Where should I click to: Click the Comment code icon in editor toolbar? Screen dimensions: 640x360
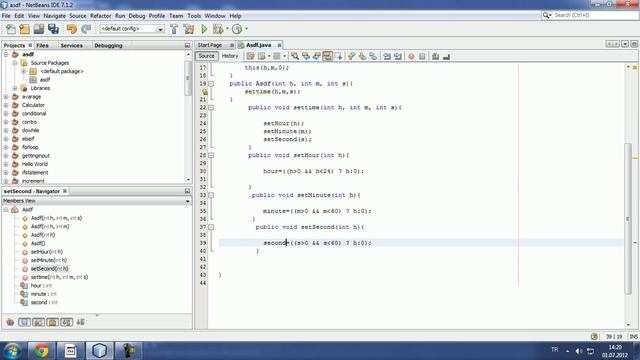[436, 56]
